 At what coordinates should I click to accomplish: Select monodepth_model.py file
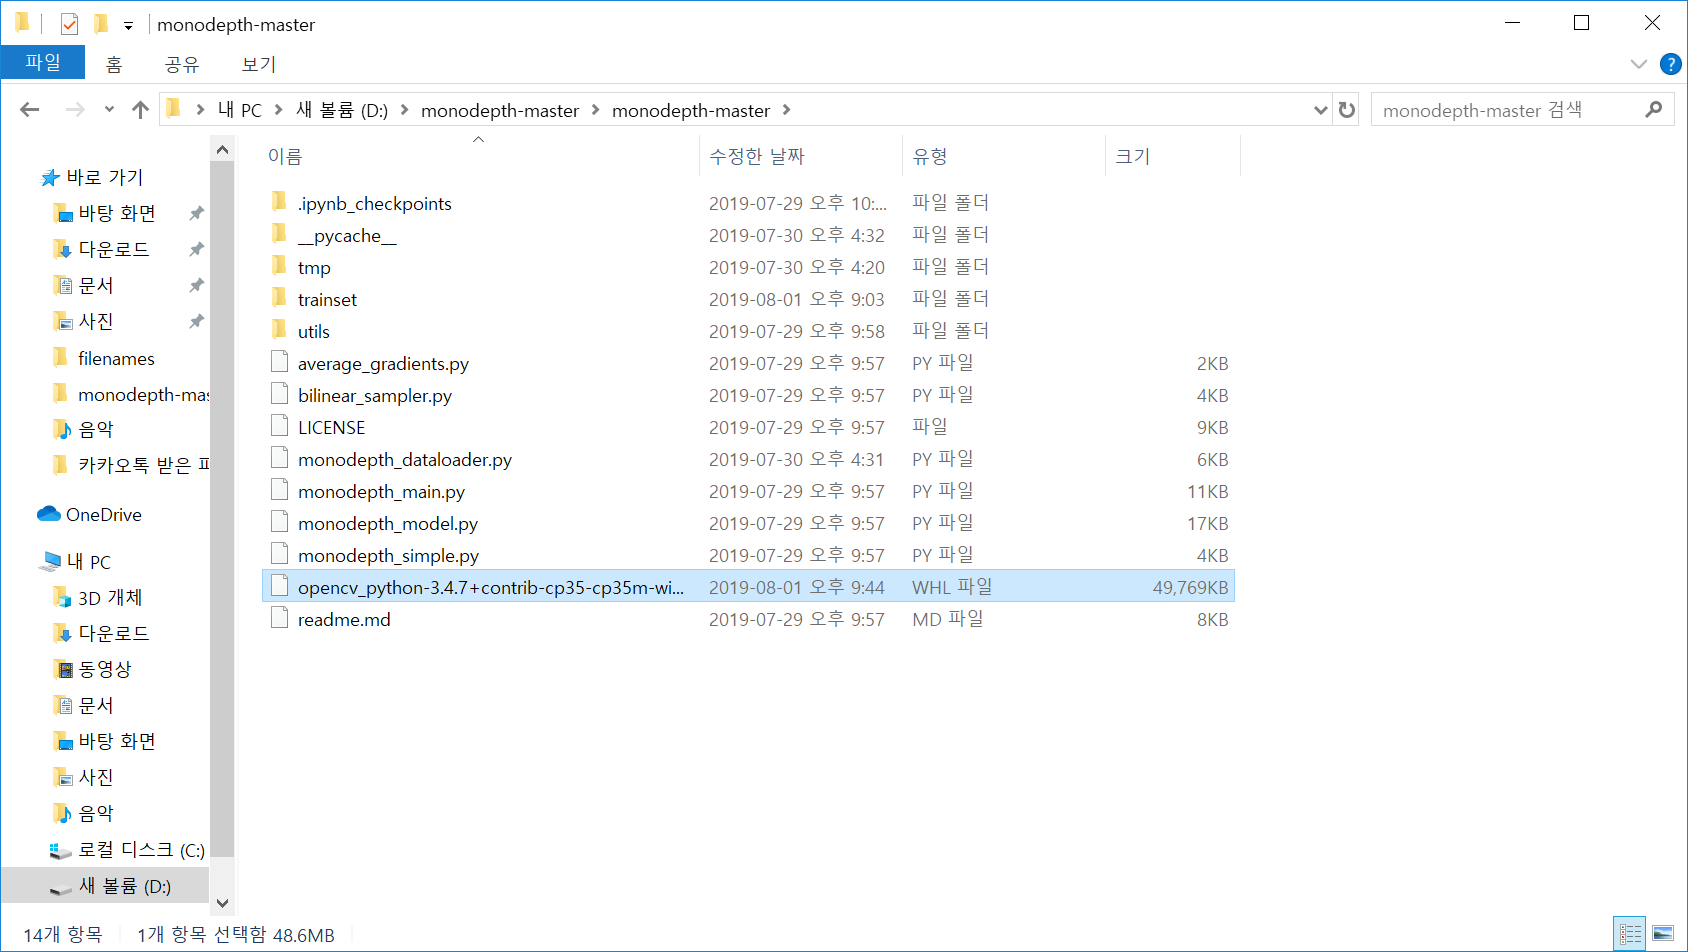click(x=388, y=524)
